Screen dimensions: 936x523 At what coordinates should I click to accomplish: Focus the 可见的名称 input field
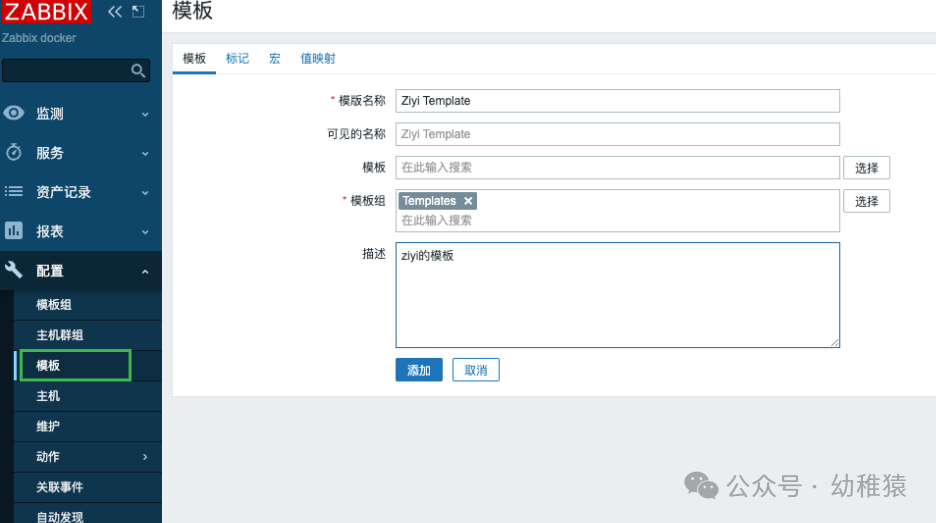coord(617,134)
